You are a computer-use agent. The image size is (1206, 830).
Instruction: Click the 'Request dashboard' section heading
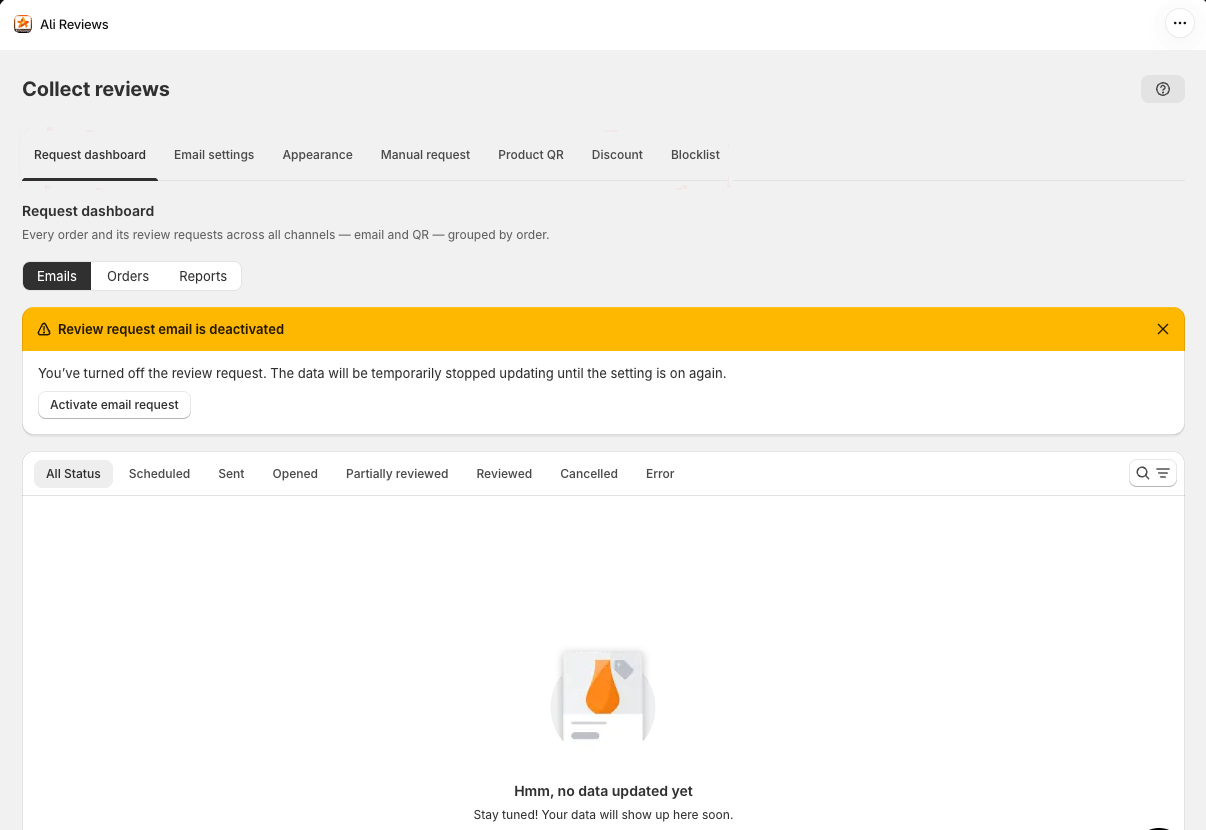88,211
